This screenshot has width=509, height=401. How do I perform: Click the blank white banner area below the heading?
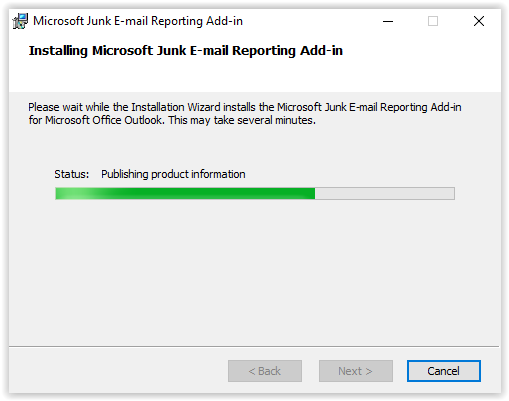tap(255, 77)
